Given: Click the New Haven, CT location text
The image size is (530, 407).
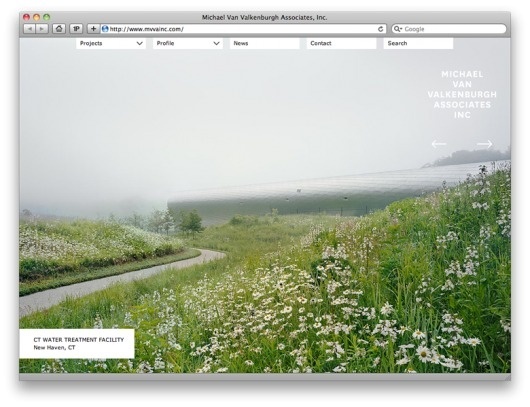Looking at the screenshot, I should [x=54, y=348].
